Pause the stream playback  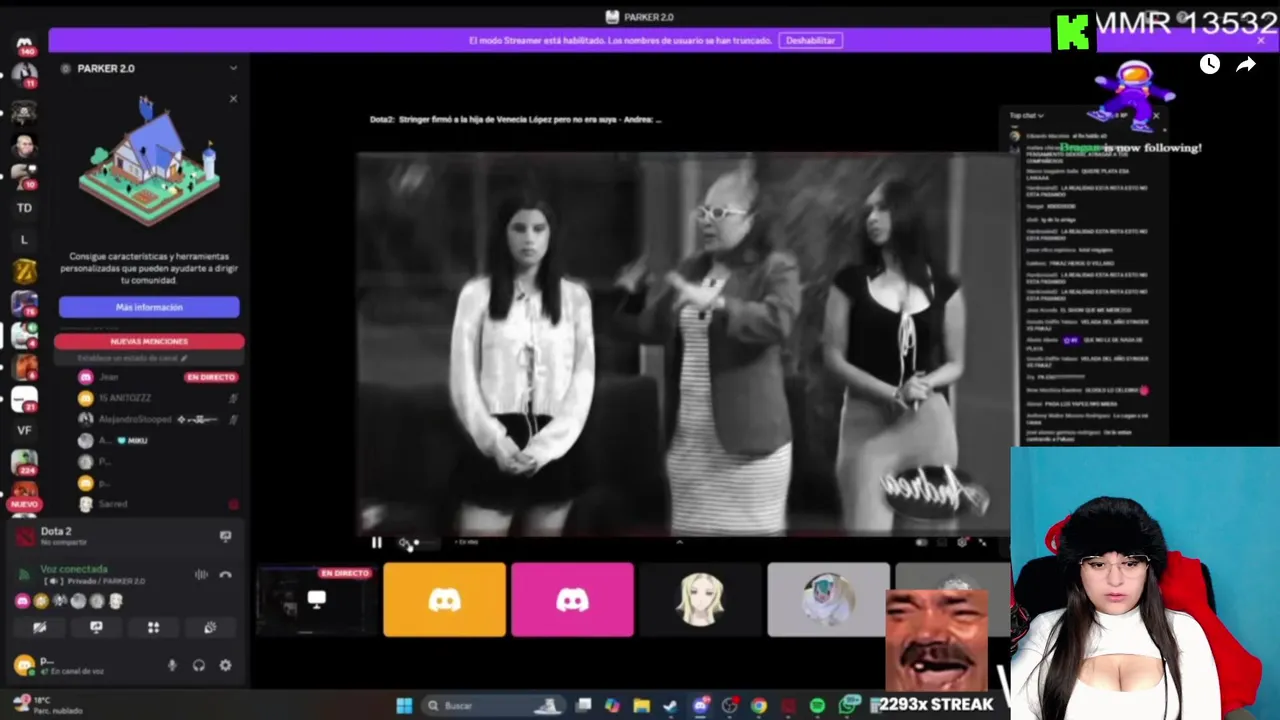click(x=376, y=542)
